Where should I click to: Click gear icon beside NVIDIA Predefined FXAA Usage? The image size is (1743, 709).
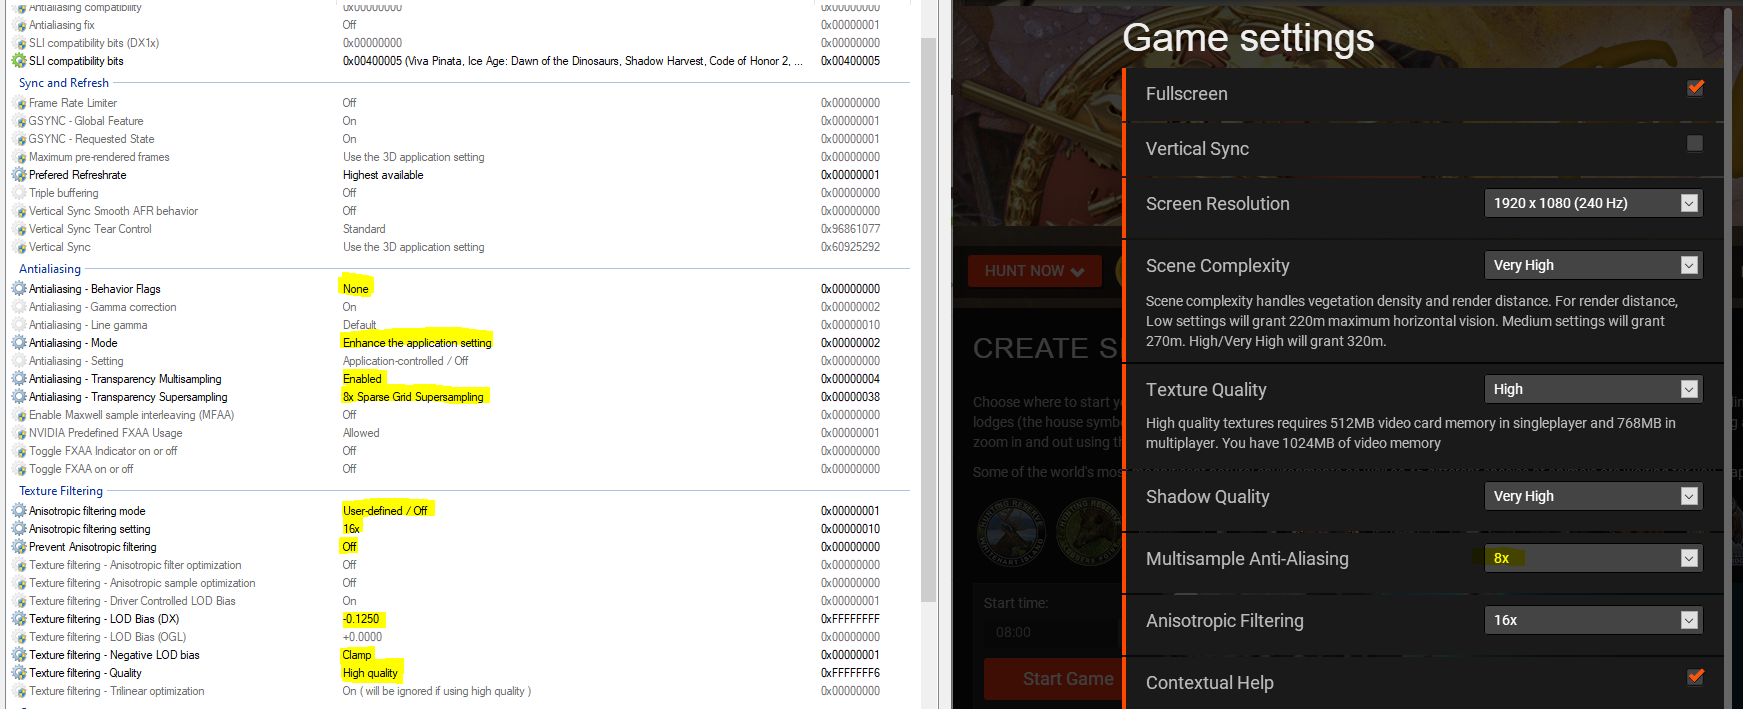[x=19, y=433]
